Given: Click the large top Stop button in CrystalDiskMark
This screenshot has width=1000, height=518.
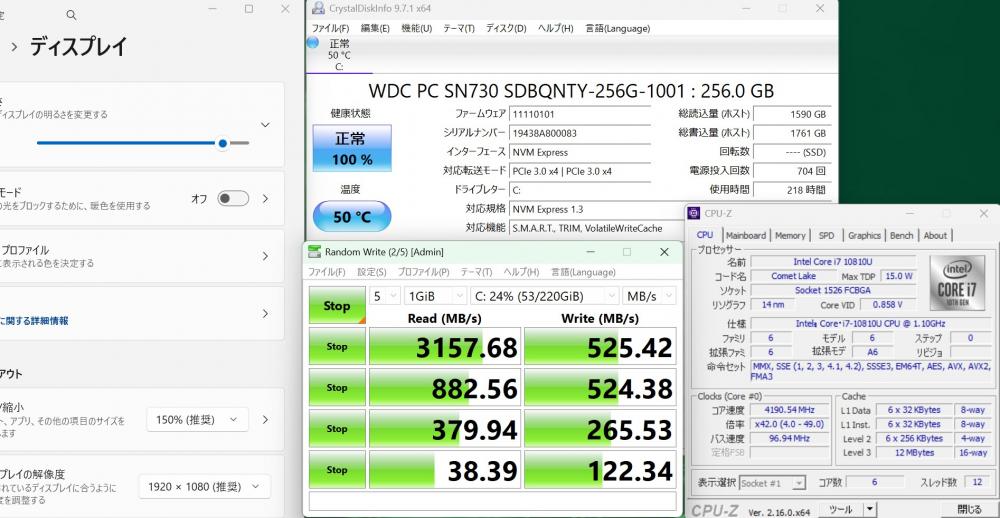Looking at the screenshot, I should click(x=337, y=306).
